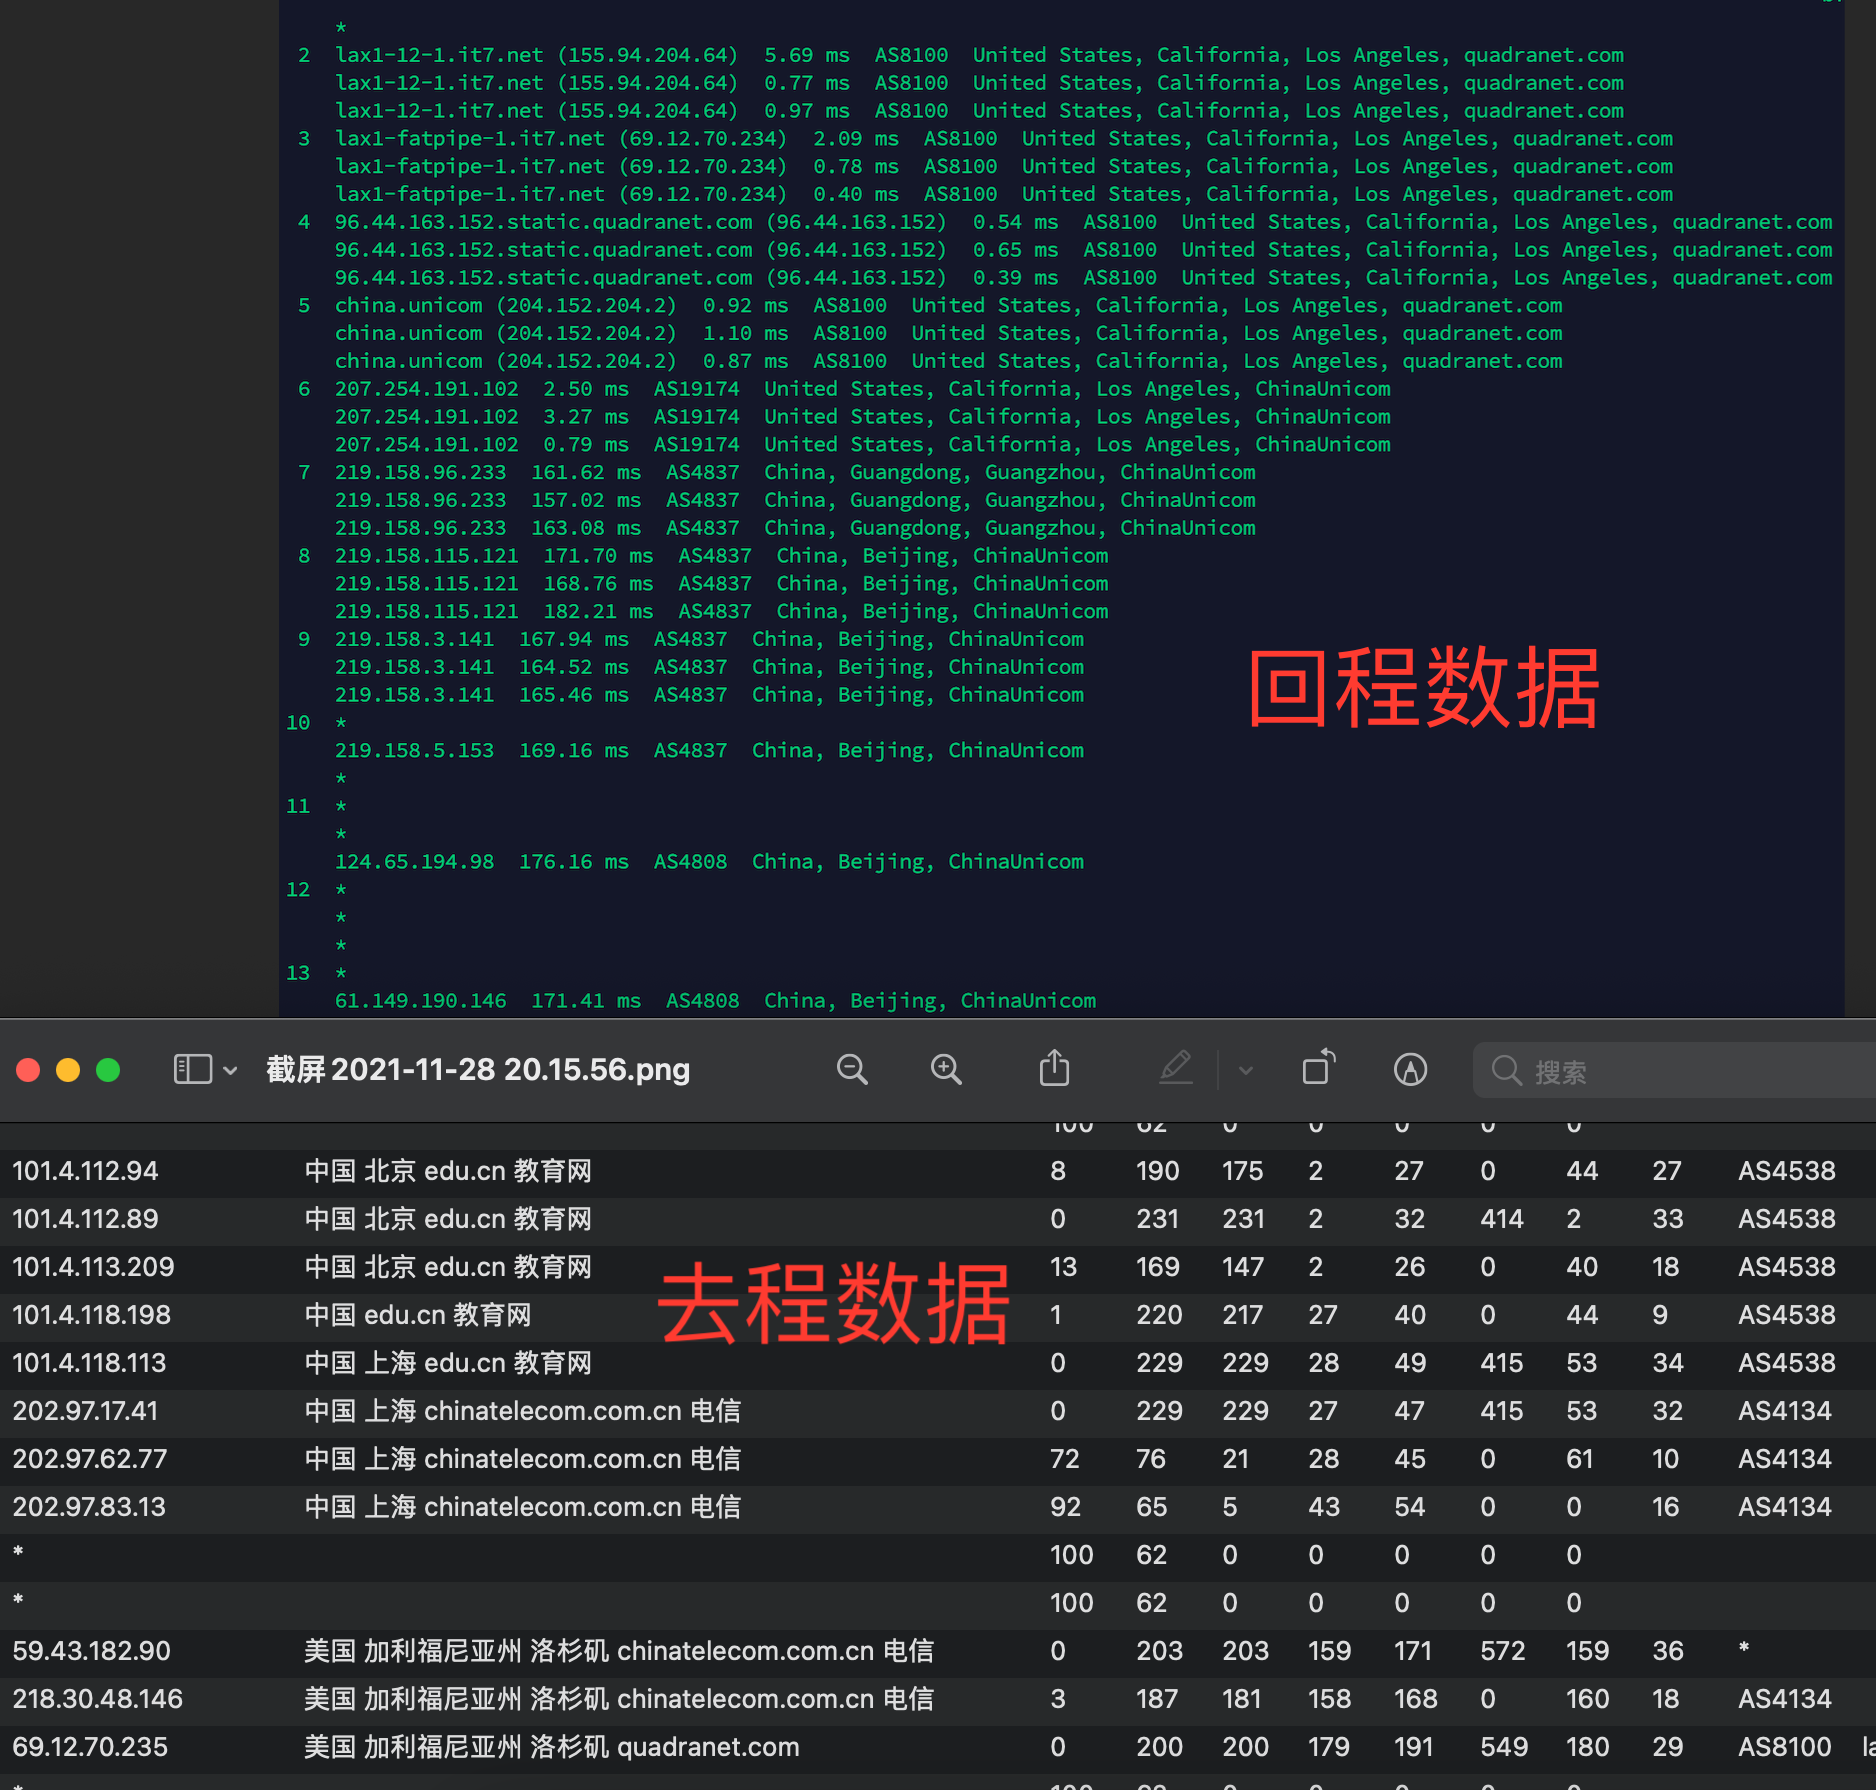Screen dimensions: 1876x1790
Task: Click AS19174 on the 3.27 ms line
Action: [x=697, y=417]
